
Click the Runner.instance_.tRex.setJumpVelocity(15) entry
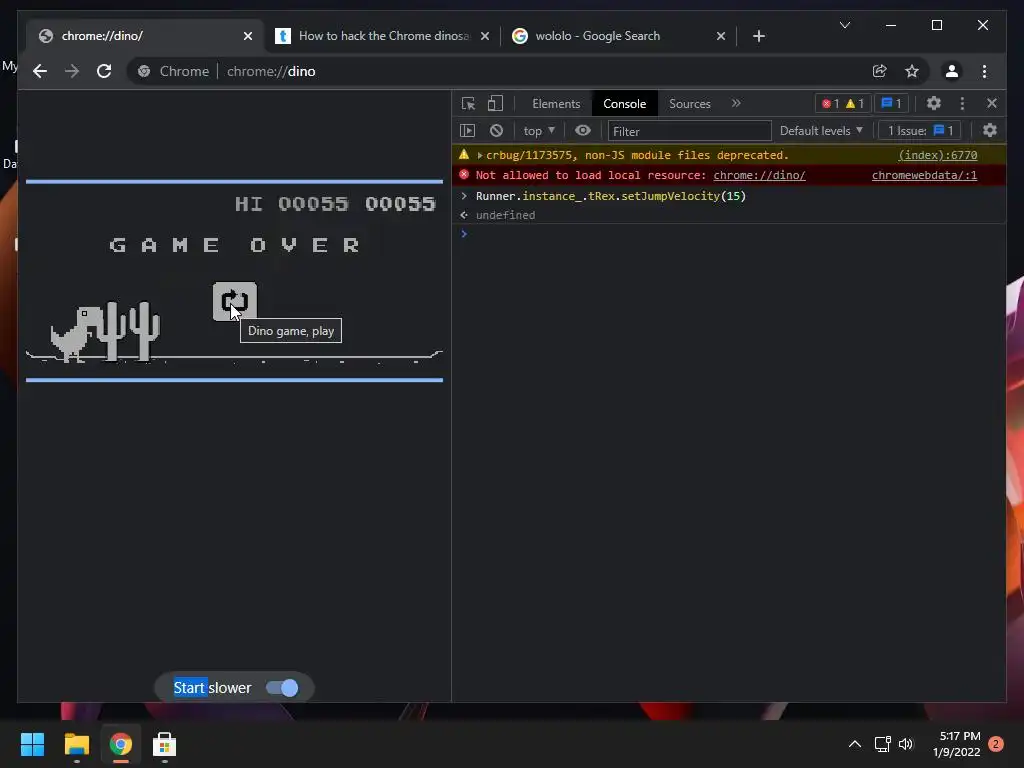(x=611, y=196)
